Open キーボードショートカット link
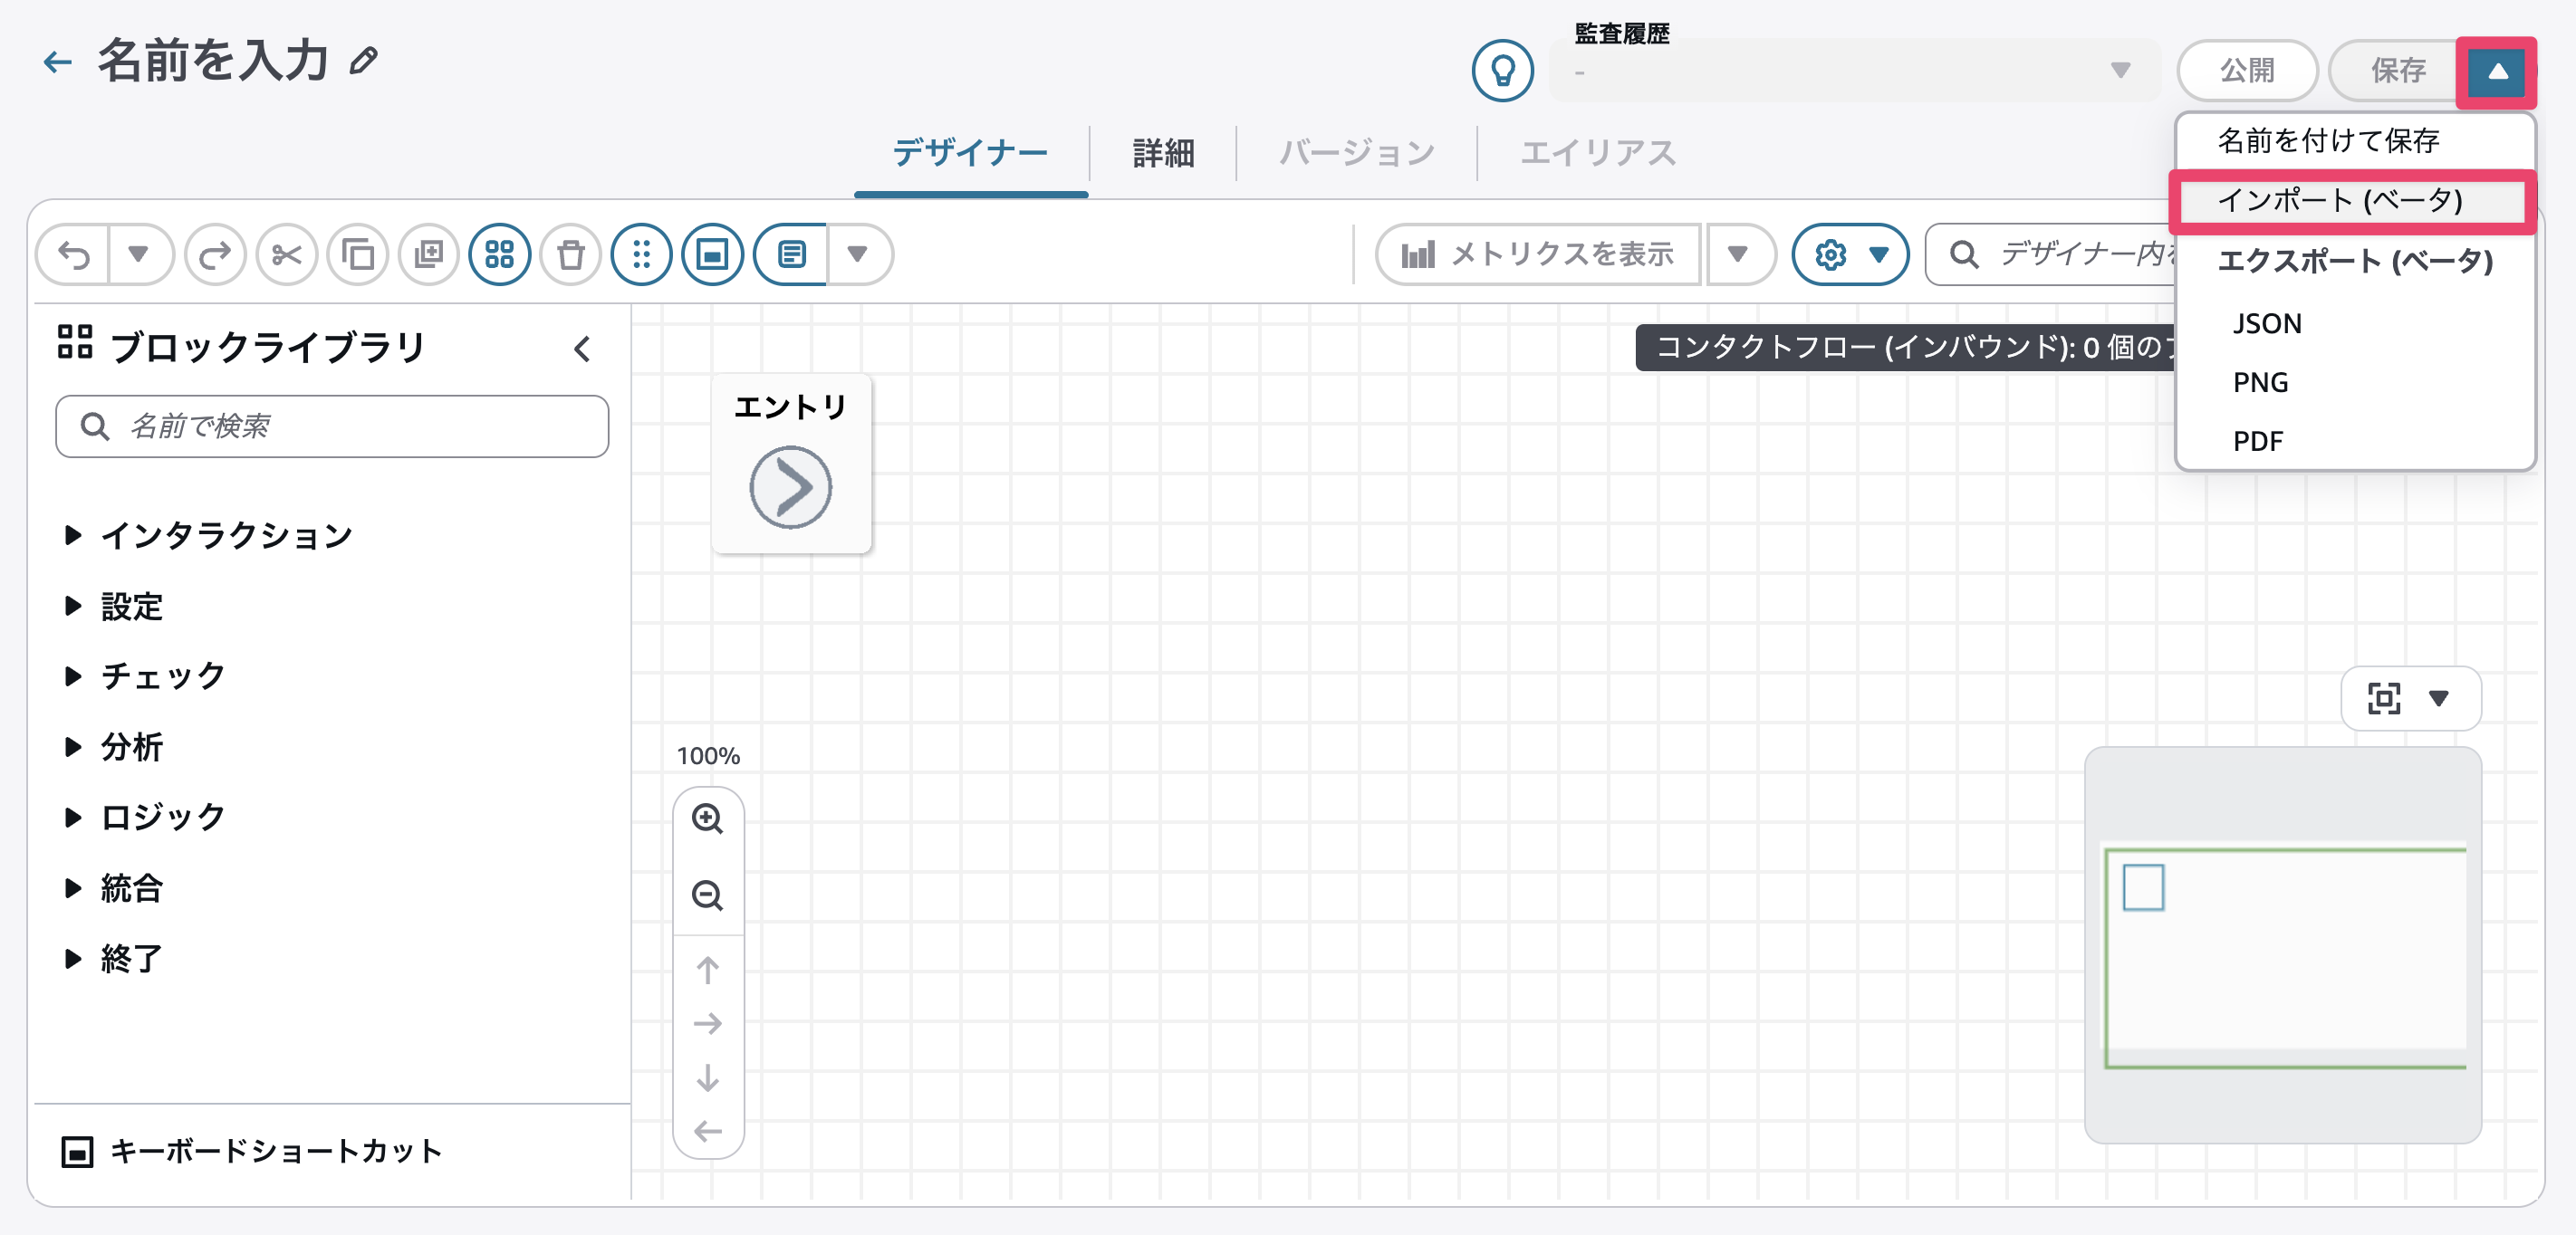The height and width of the screenshot is (1235, 2576). 252,1152
